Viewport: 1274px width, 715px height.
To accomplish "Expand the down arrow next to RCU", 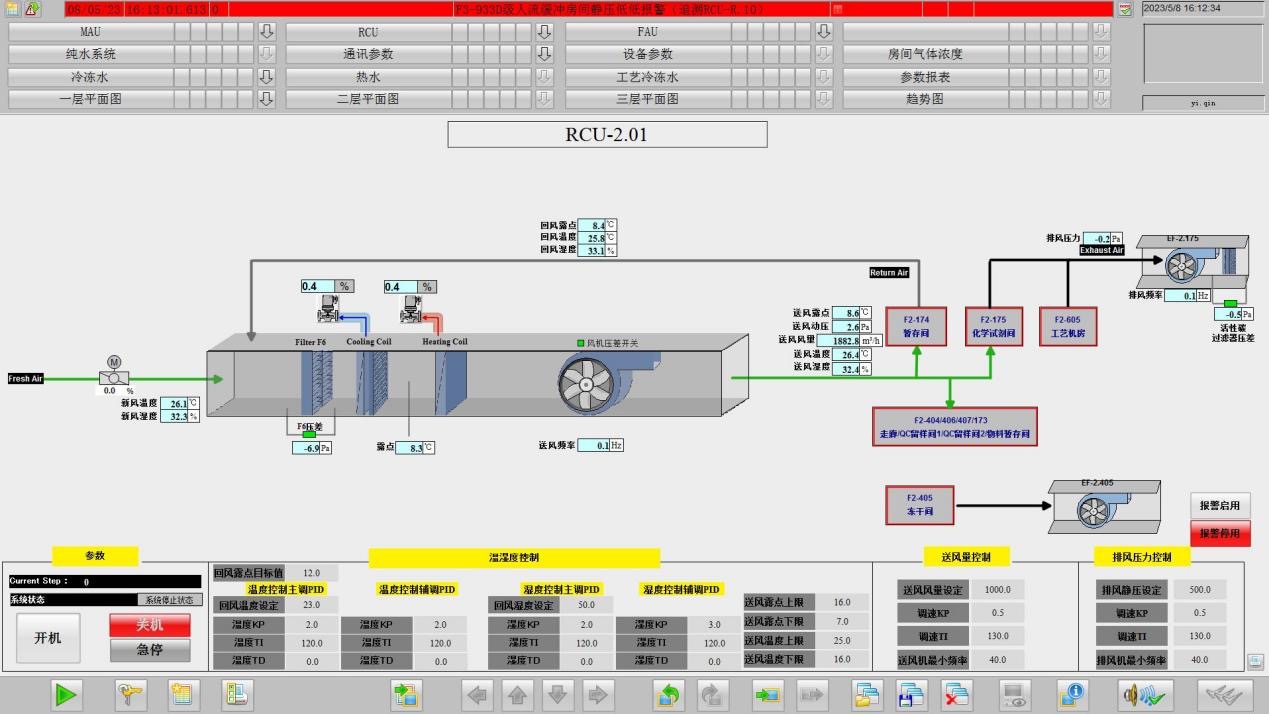I will pos(544,32).
